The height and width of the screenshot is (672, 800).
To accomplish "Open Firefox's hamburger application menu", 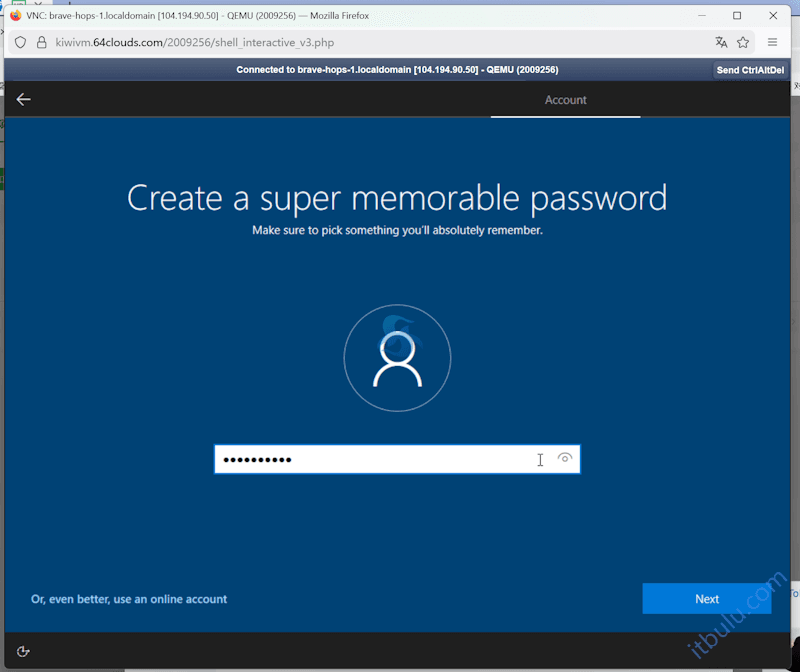I will click(x=772, y=43).
